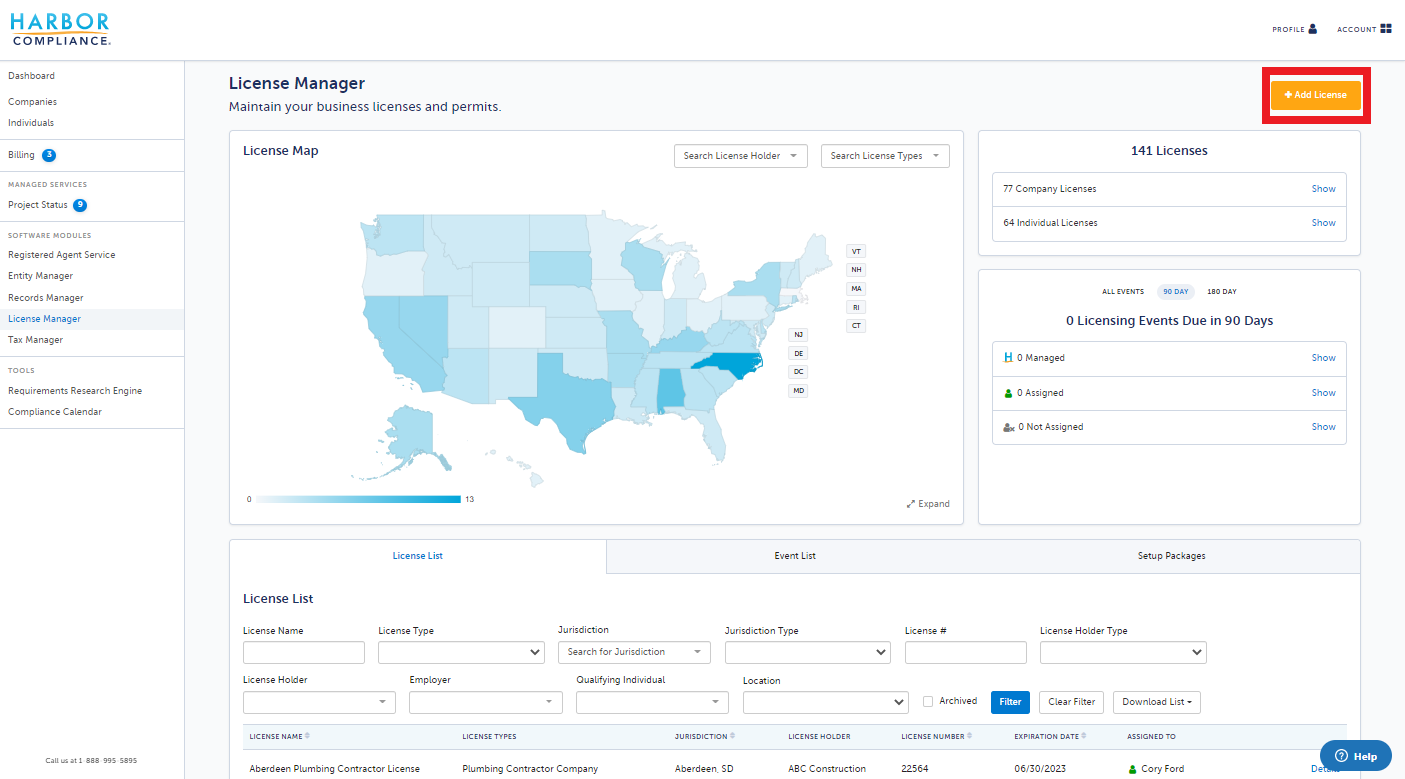The width and height of the screenshot is (1405, 779).
Task: Show the 77 Company Licenses
Action: point(1324,189)
